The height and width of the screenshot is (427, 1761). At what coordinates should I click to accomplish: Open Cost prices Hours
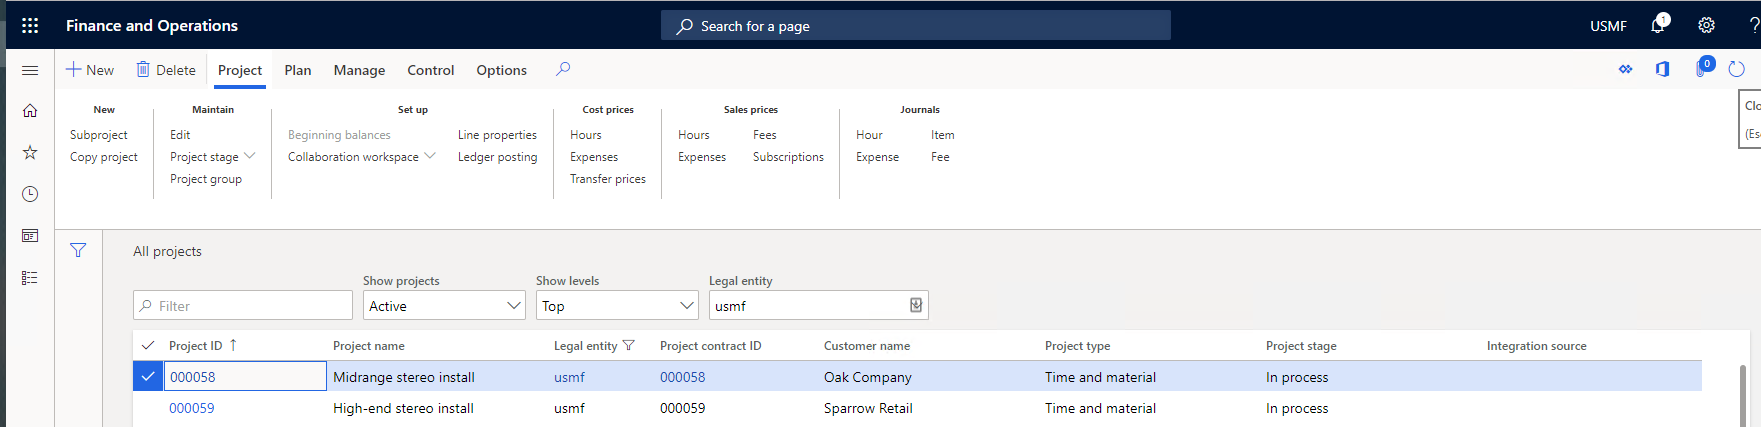pyautogui.click(x=586, y=135)
